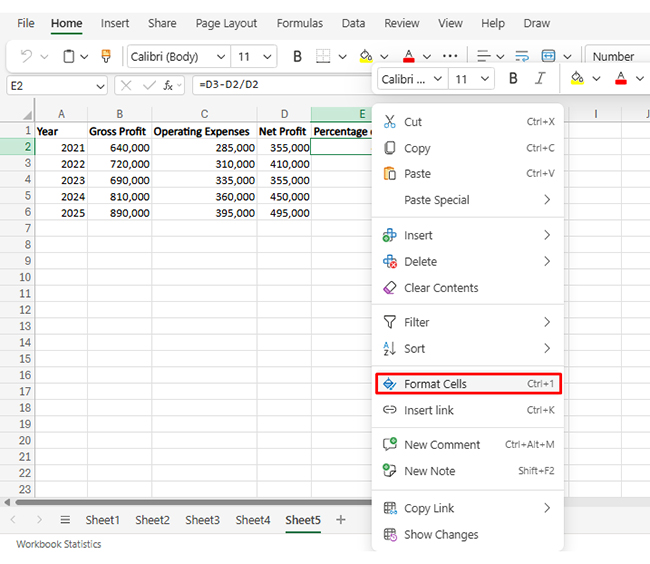Click previous sheet navigation arrow
650x564 pixels.
[x=13, y=520]
